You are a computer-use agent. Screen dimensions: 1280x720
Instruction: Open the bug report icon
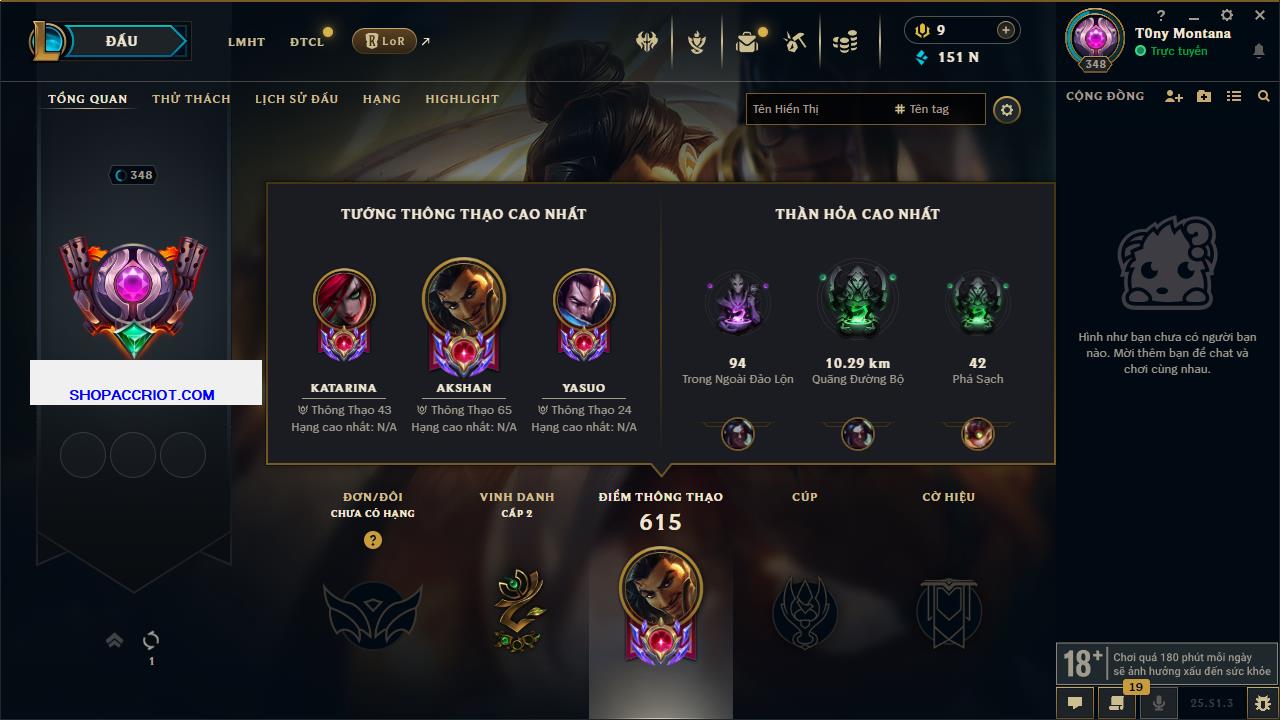coord(1263,703)
